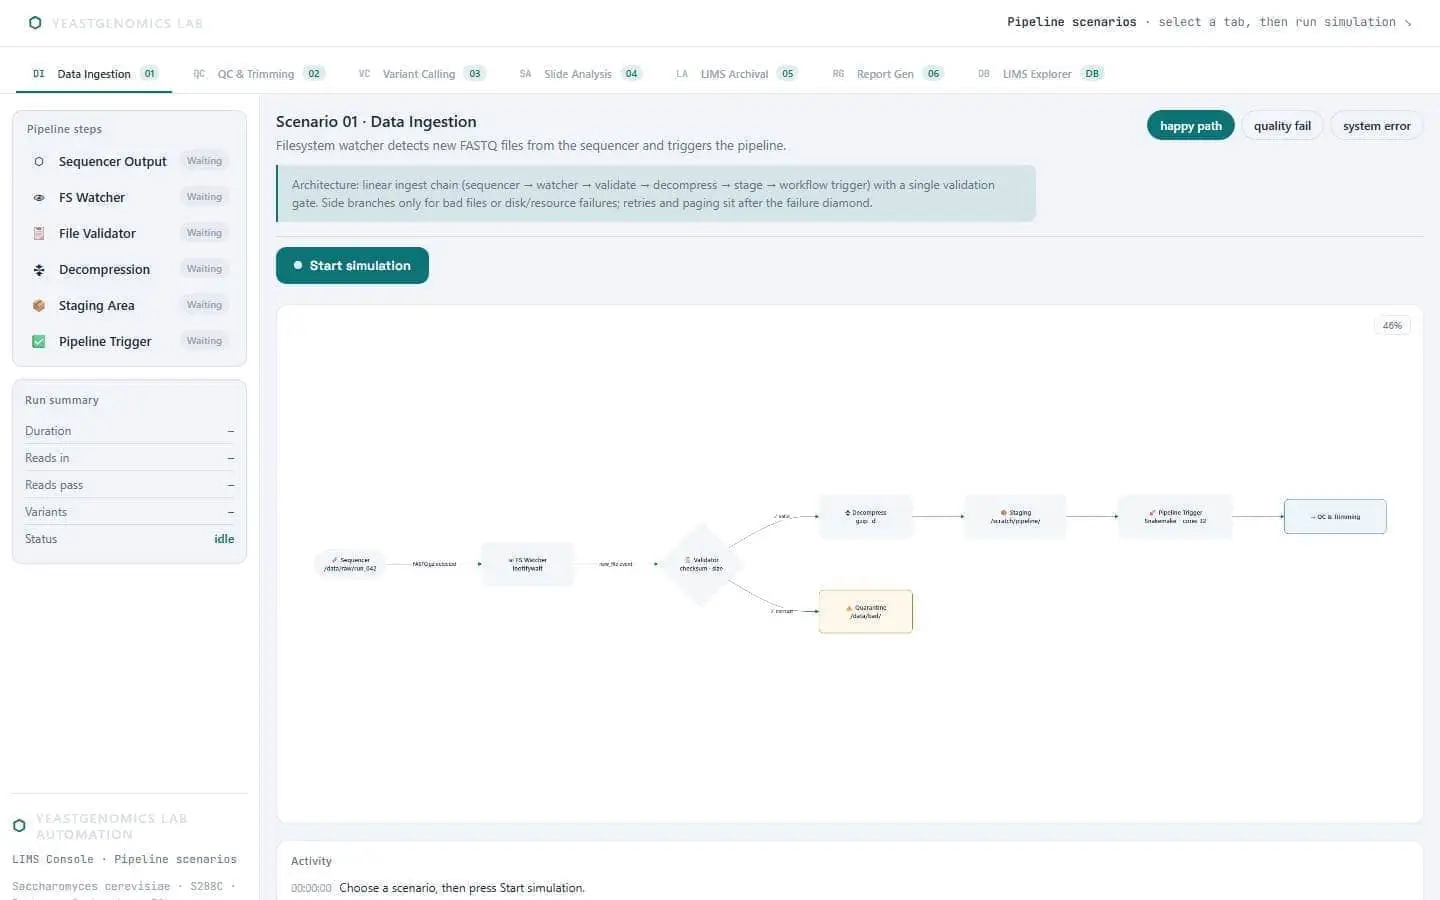Click the dot icon in Start simulation
Screen dimensions: 1440x900
coord(297,265)
